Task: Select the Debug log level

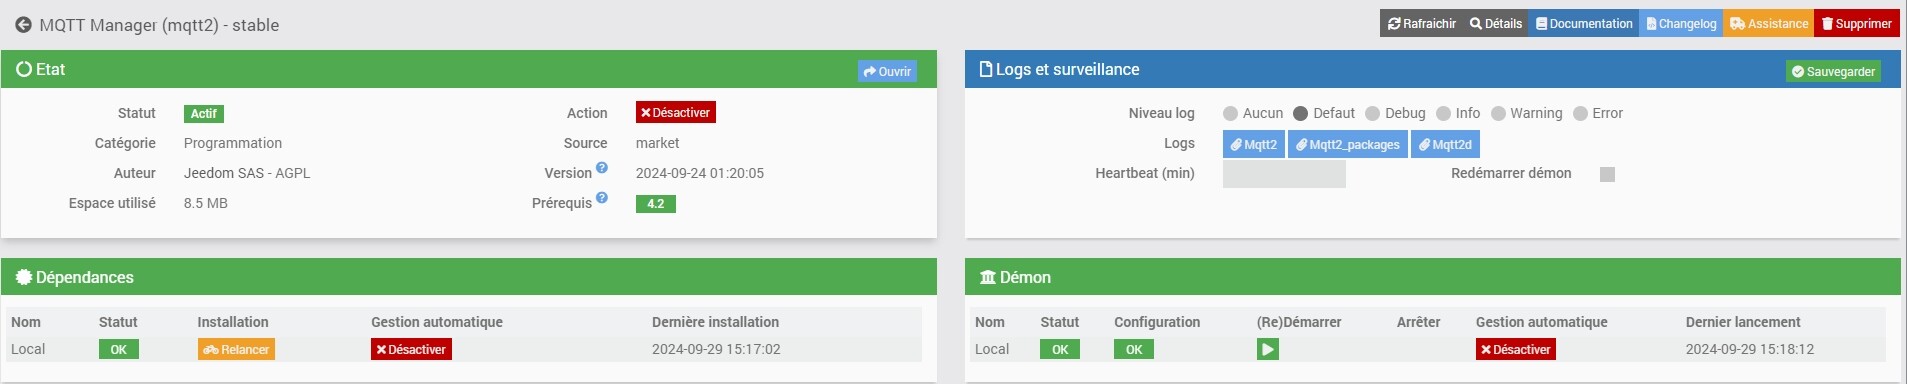Action: (1372, 113)
